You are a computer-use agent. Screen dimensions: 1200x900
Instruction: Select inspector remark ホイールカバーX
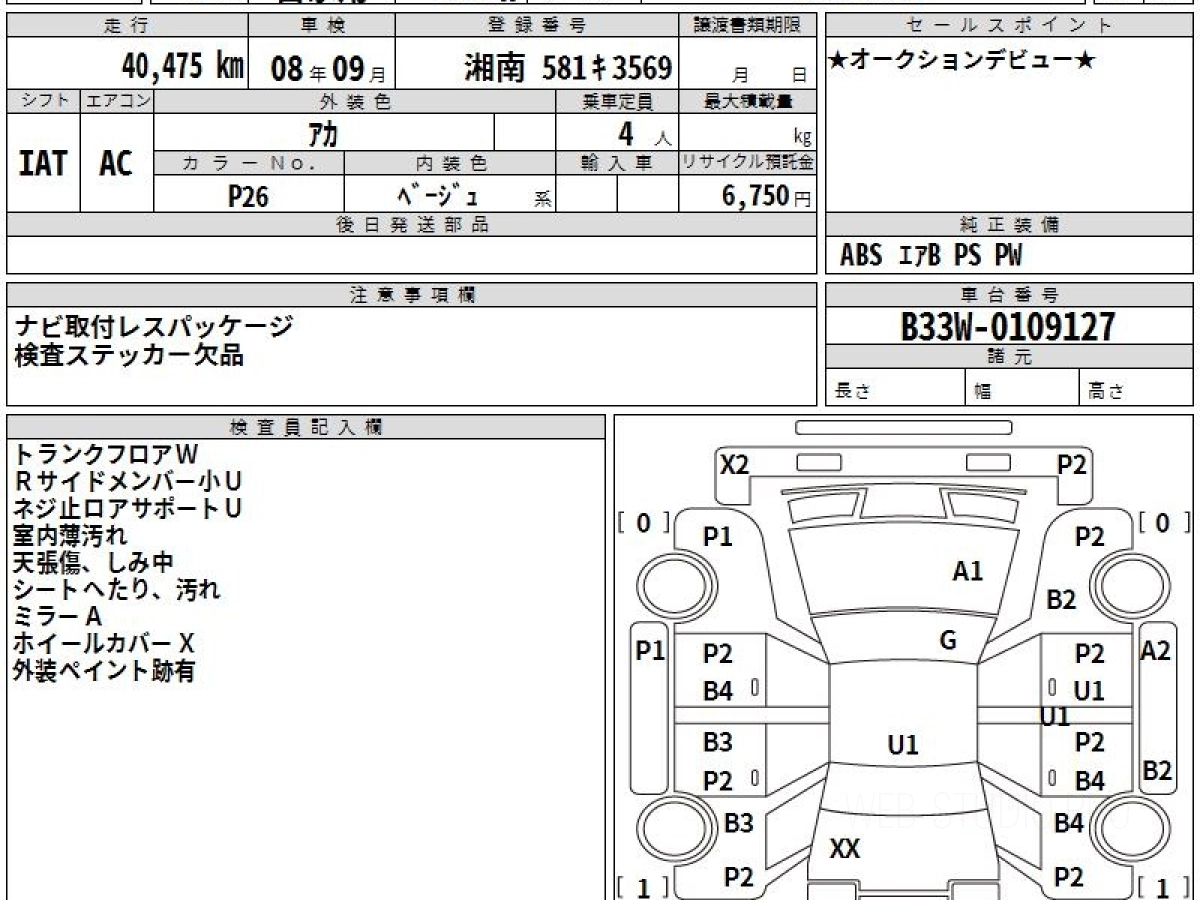pos(104,643)
